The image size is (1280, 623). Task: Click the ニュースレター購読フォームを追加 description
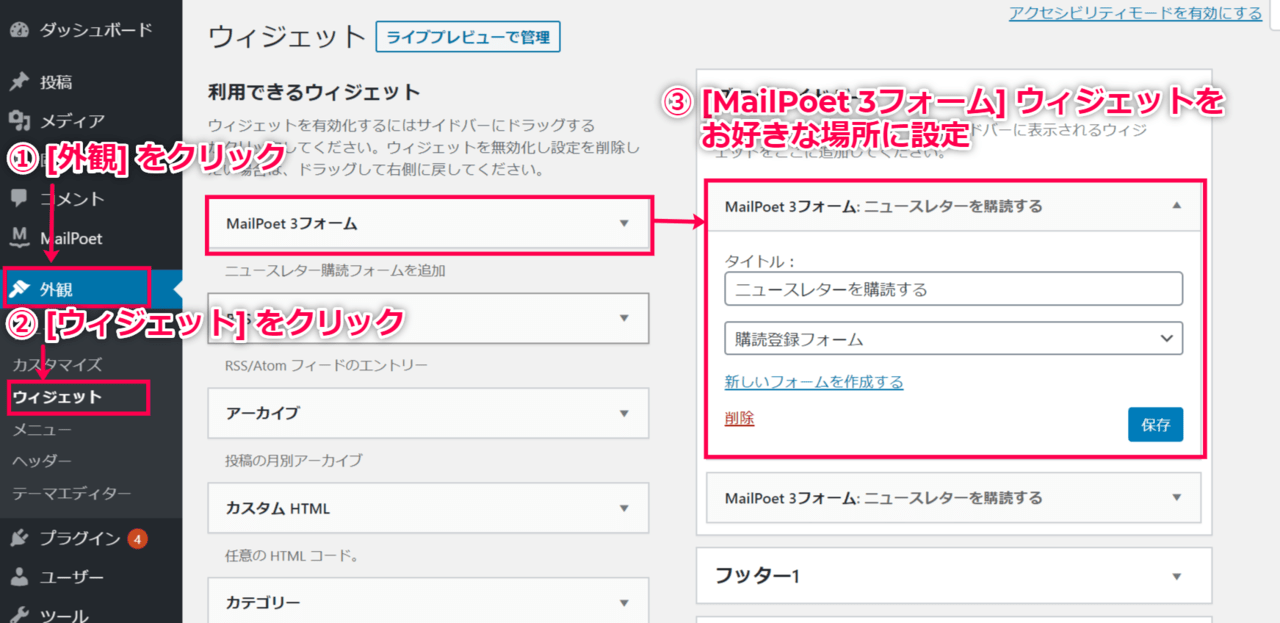pyautogui.click(x=335, y=270)
